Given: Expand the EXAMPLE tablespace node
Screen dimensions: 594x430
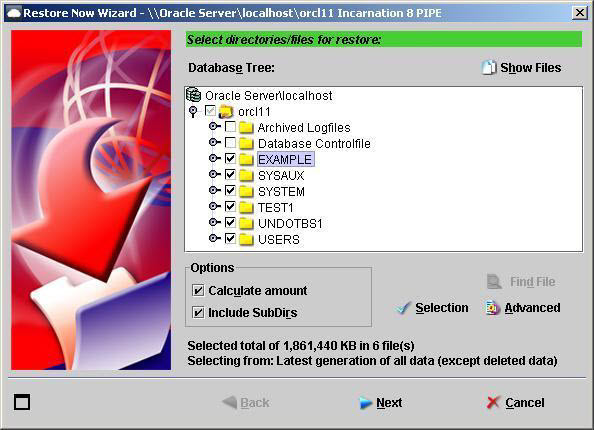Looking at the screenshot, I should 214,158.
